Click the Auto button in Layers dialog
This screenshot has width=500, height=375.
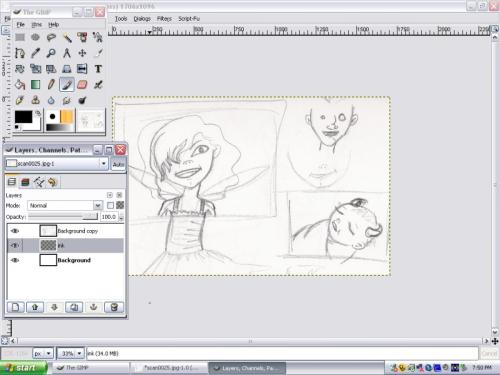click(x=118, y=164)
